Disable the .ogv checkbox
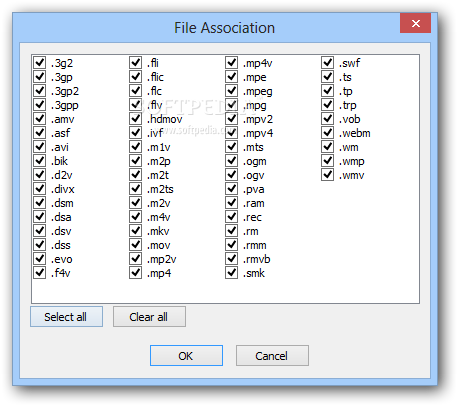This screenshot has width=458, height=406. tap(232, 175)
